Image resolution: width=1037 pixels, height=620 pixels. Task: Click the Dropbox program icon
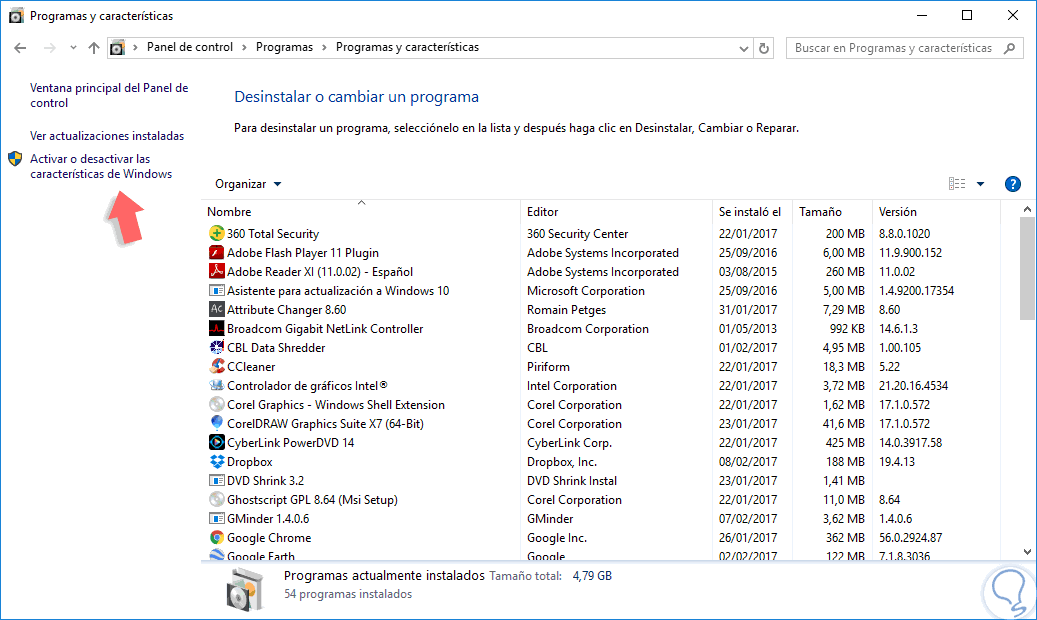216,461
